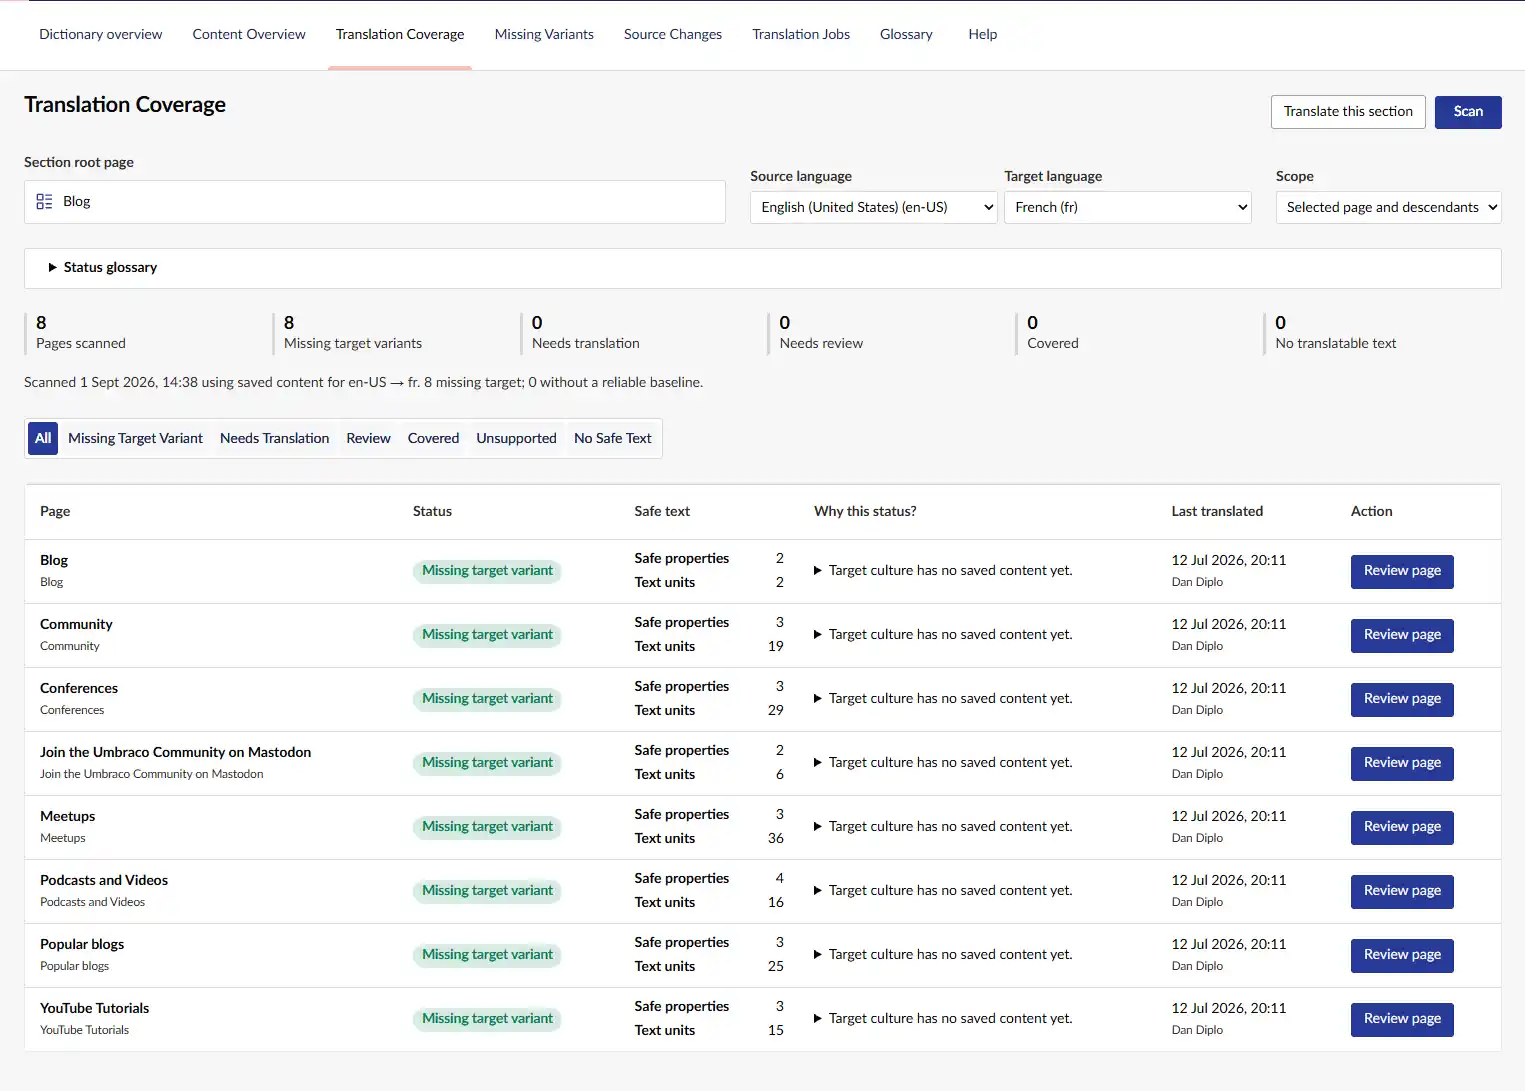The image size is (1525, 1091).
Task: Click the Meetups page name
Action: click(x=67, y=816)
